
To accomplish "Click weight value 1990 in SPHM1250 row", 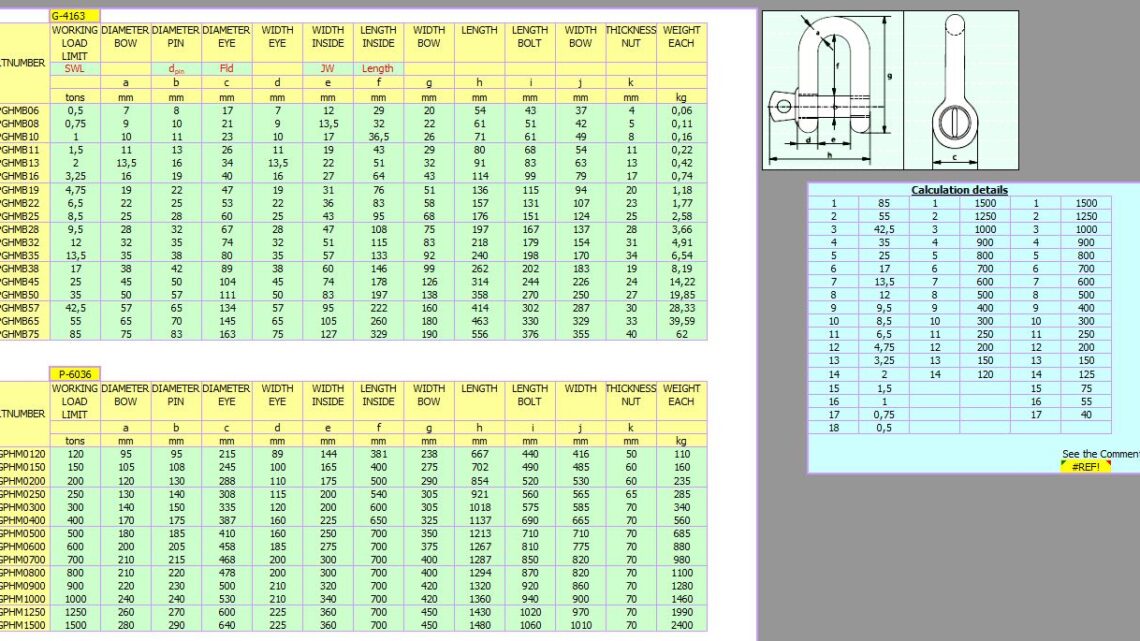I will [x=681, y=612].
